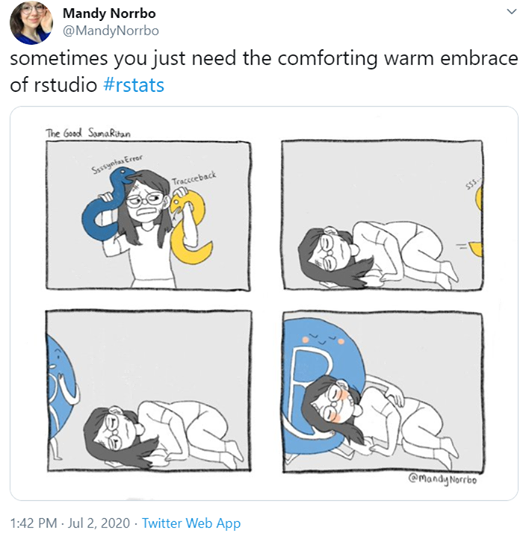Screen dimensions: 526x539
Task: Click the @MandyNorrbo signature under the comic
Action: 442,479
